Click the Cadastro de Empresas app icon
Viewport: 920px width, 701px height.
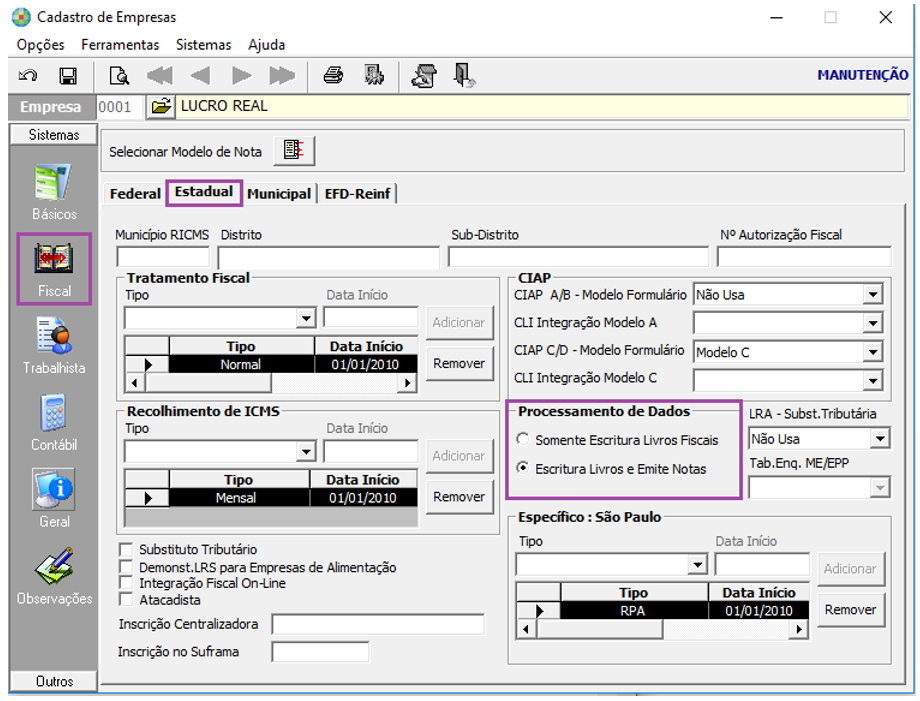click(21, 17)
